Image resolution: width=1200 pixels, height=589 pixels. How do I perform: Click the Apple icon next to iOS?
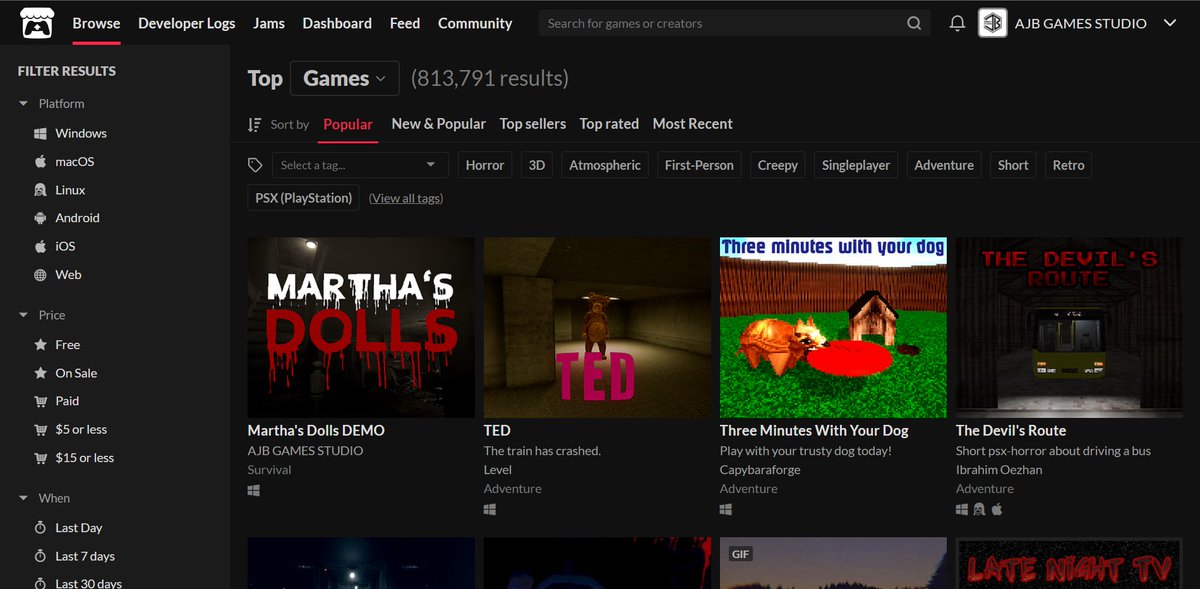[40, 246]
